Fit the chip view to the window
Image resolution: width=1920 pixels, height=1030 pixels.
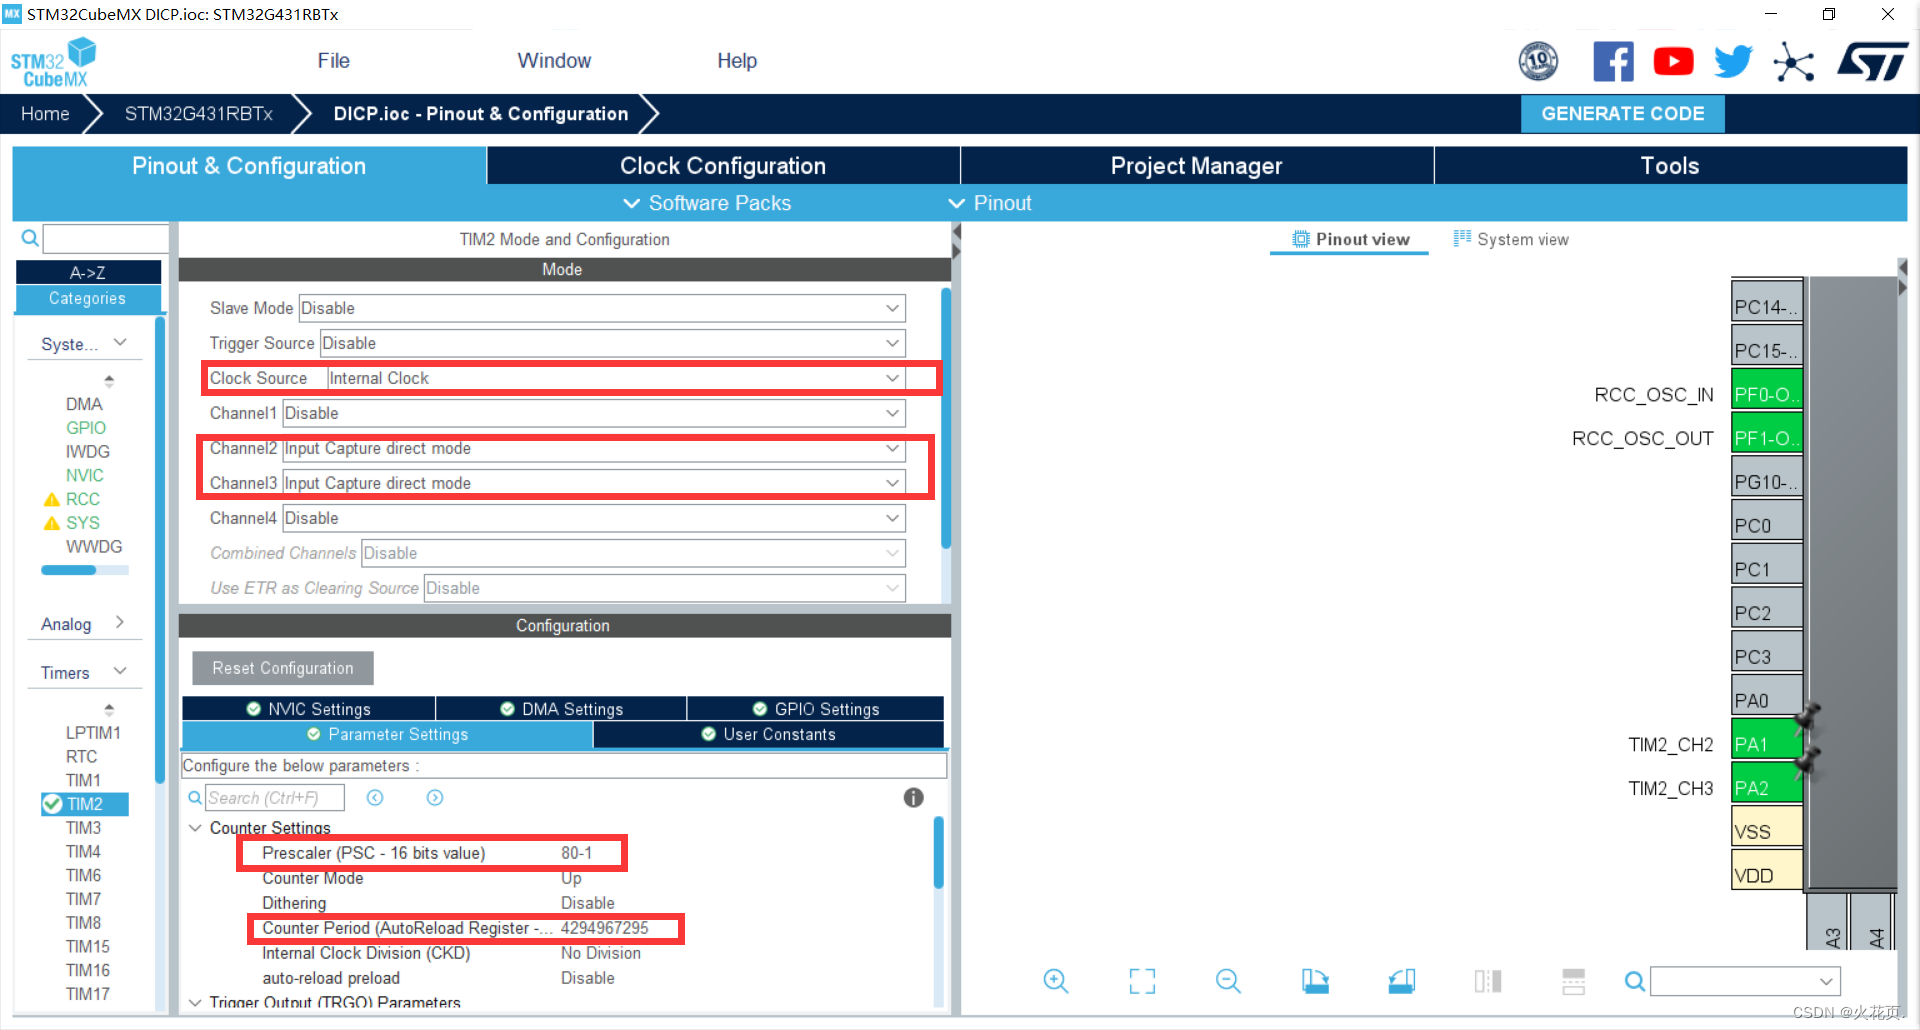(1142, 981)
